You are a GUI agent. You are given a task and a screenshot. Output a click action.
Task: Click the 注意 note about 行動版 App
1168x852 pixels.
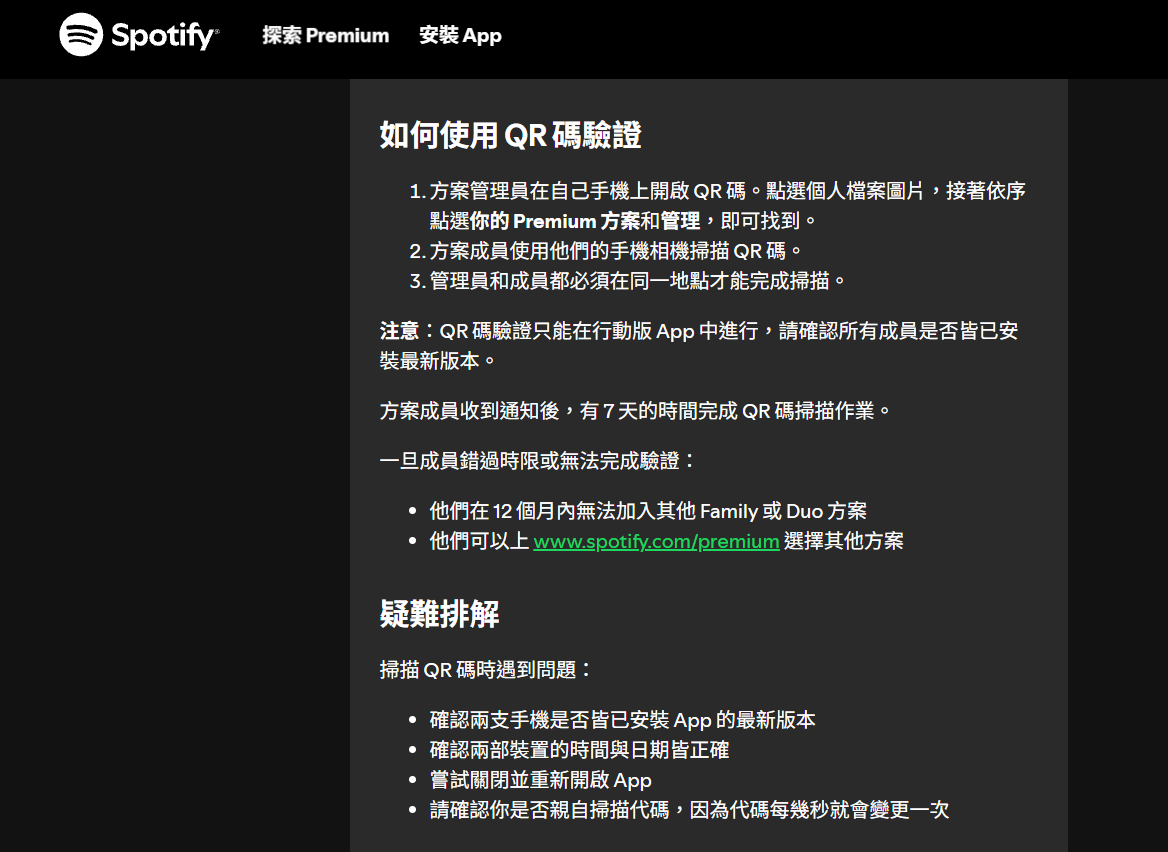699,346
